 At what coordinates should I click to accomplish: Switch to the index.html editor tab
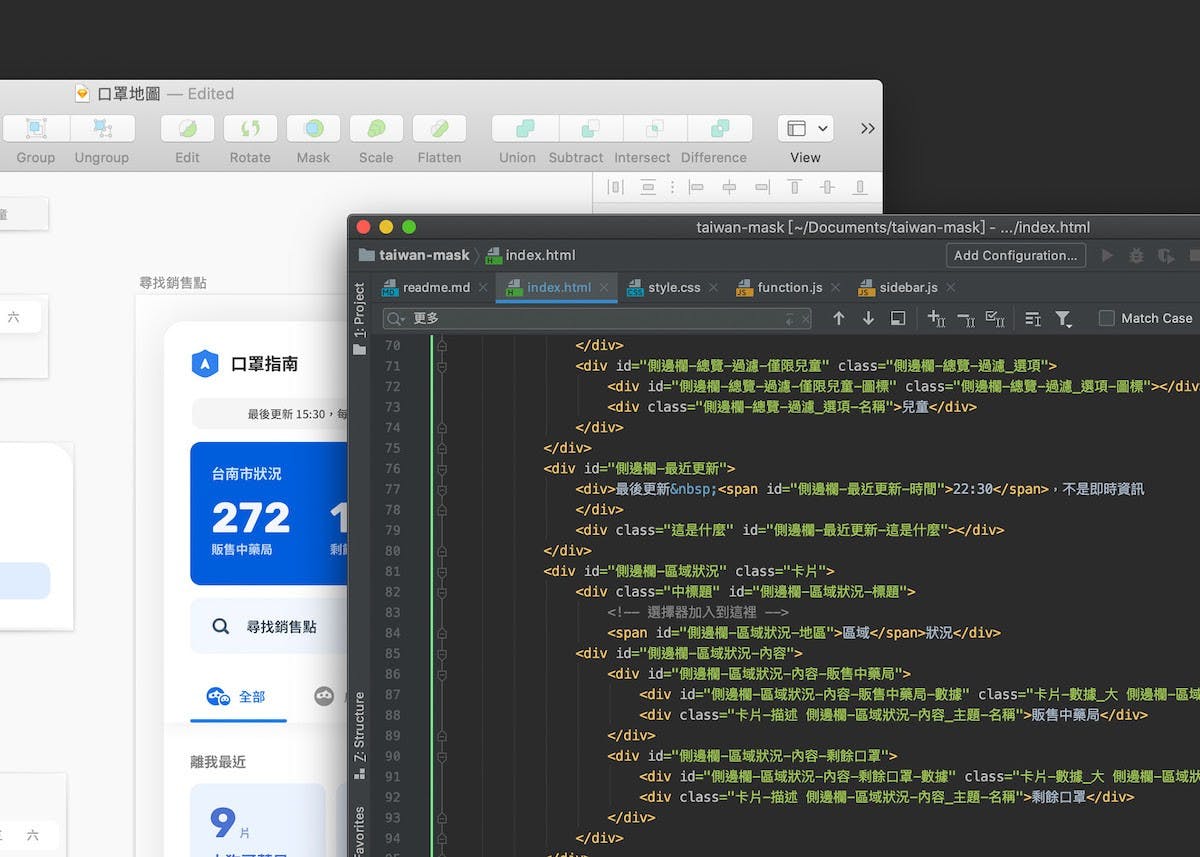coord(558,287)
